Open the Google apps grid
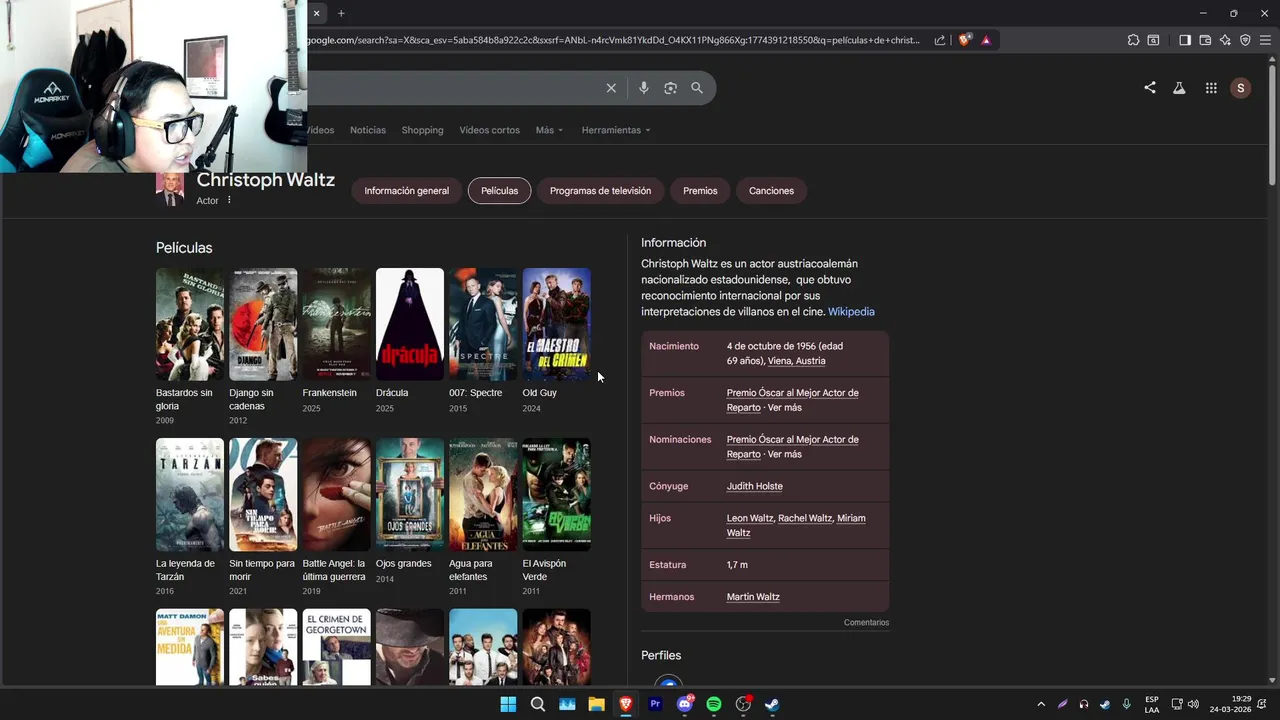This screenshot has width=1280, height=720. click(x=1211, y=88)
